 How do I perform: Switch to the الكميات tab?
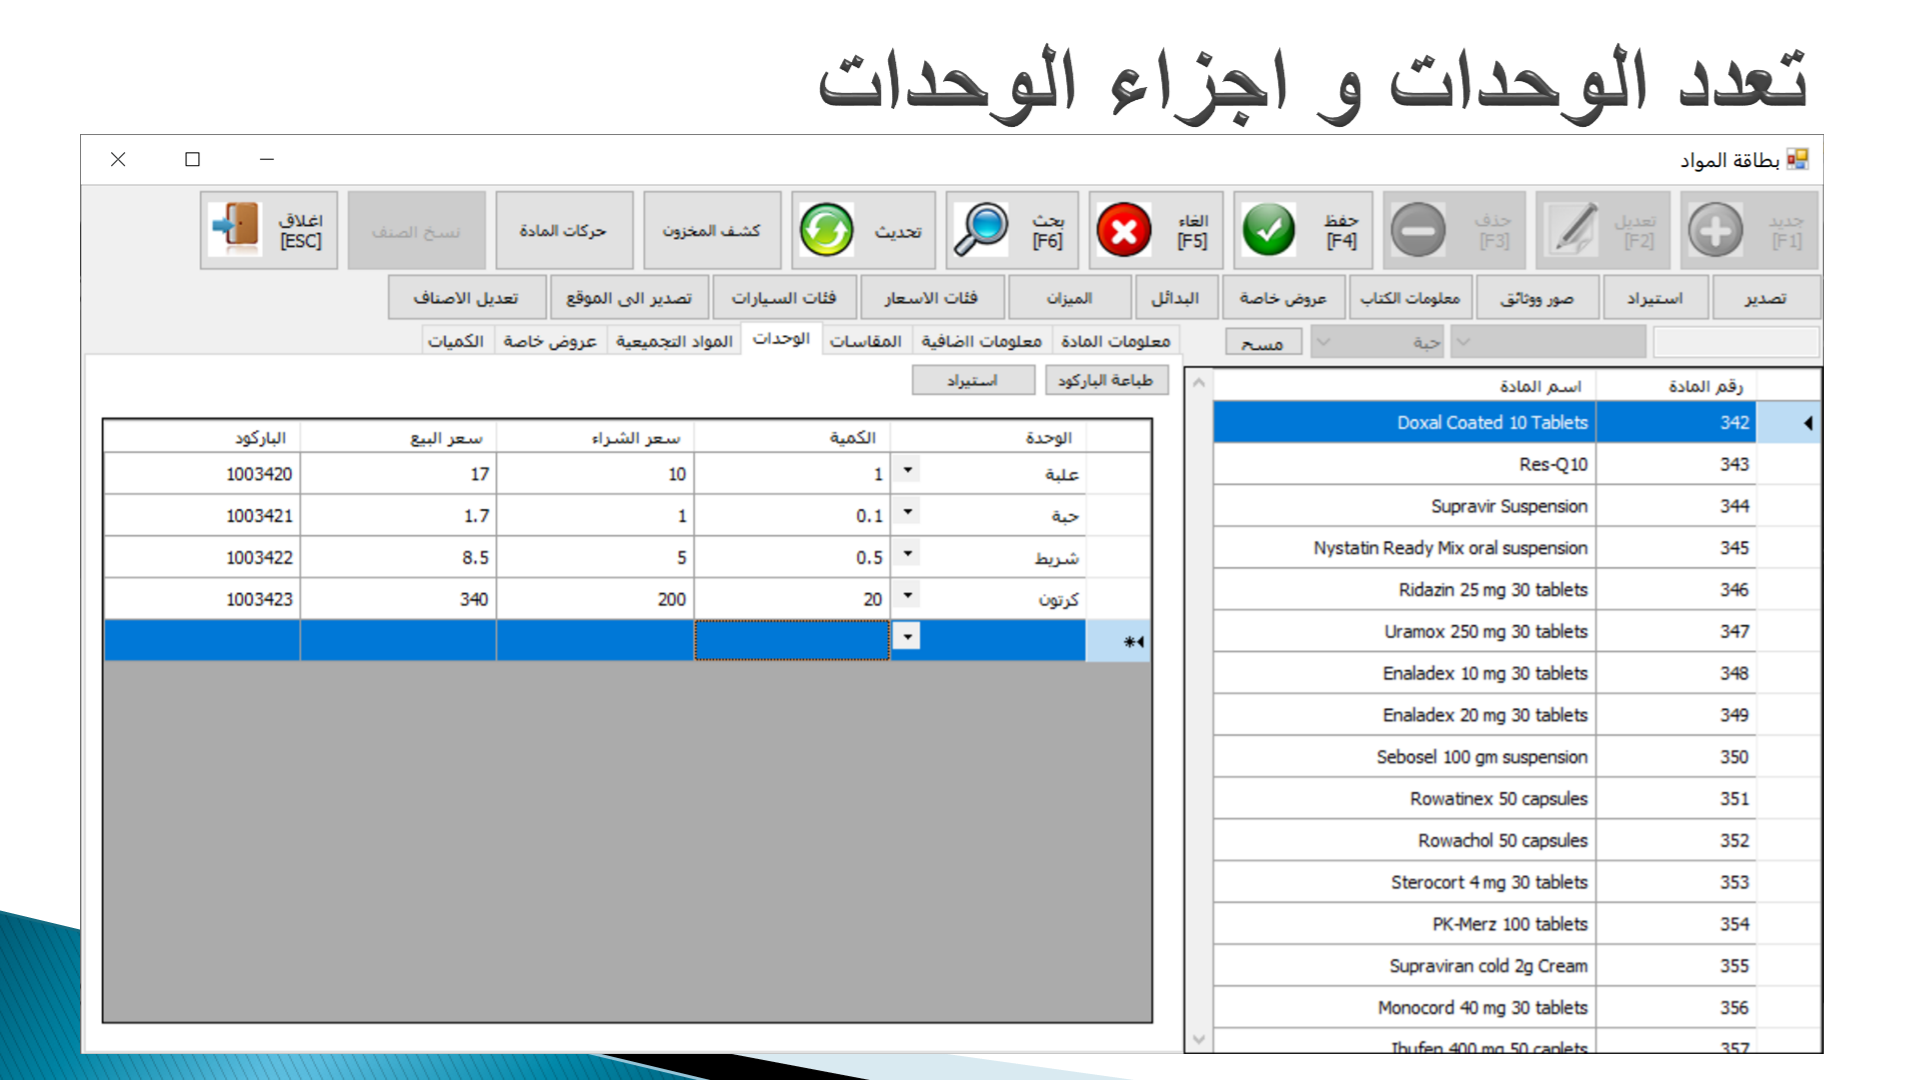point(456,342)
